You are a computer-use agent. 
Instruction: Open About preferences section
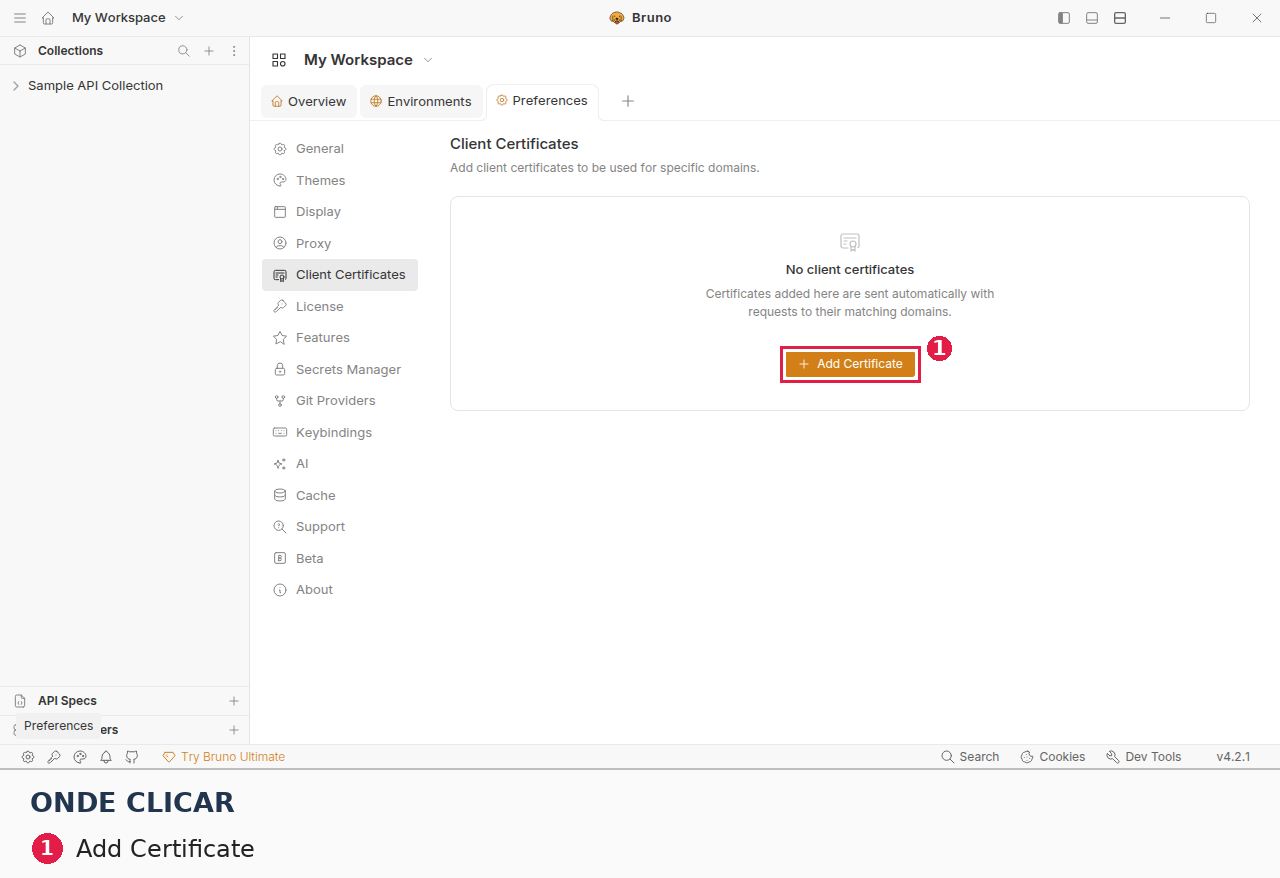(x=340, y=590)
